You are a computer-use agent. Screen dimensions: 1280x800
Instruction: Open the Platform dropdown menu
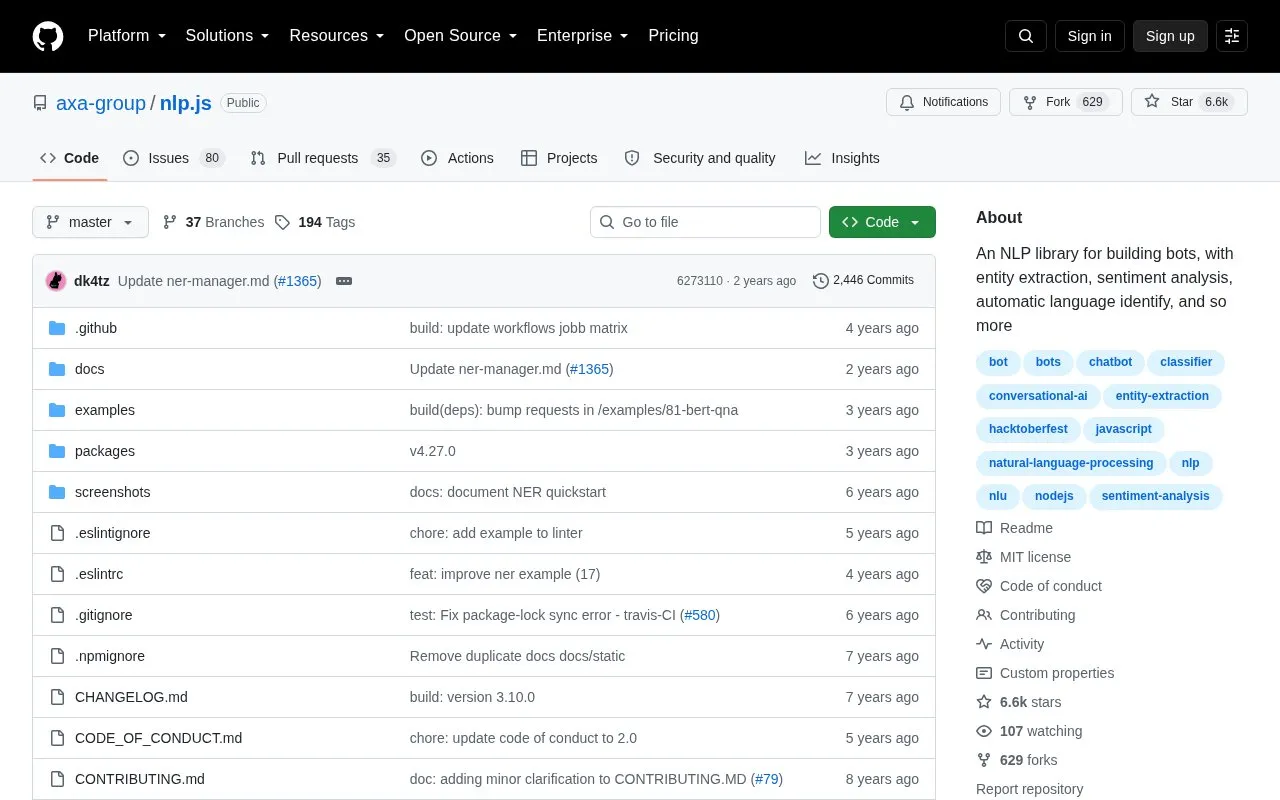click(x=127, y=36)
